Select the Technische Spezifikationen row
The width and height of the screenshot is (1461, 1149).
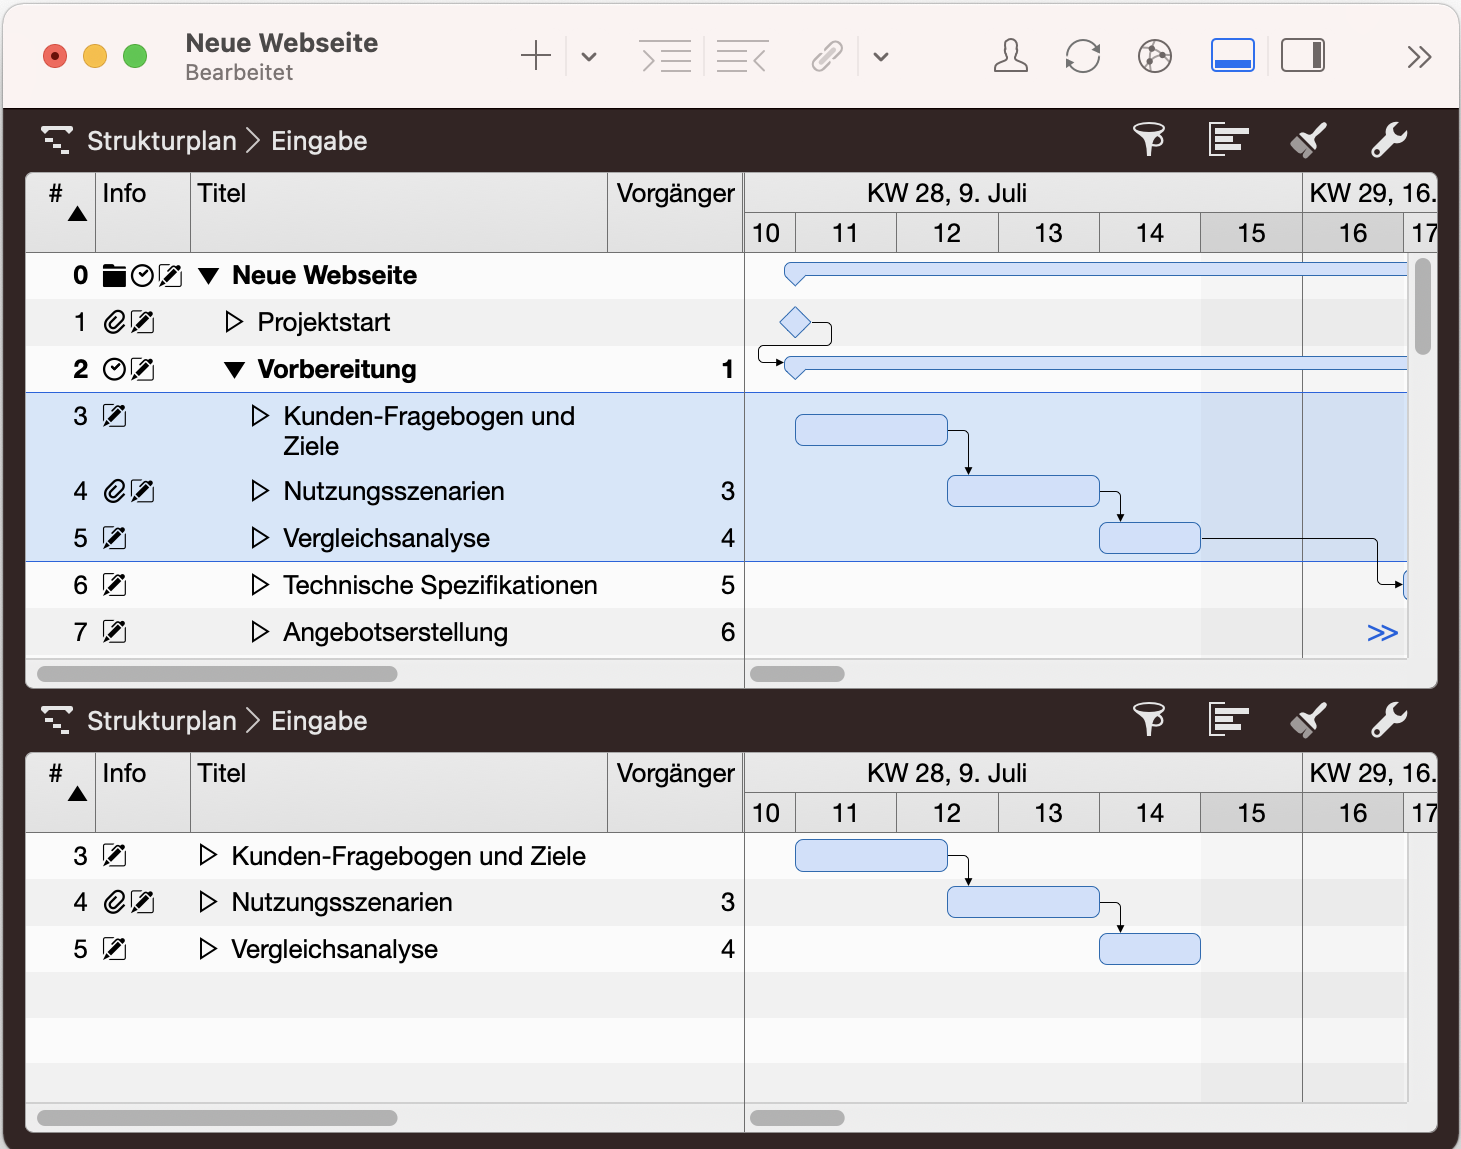440,585
